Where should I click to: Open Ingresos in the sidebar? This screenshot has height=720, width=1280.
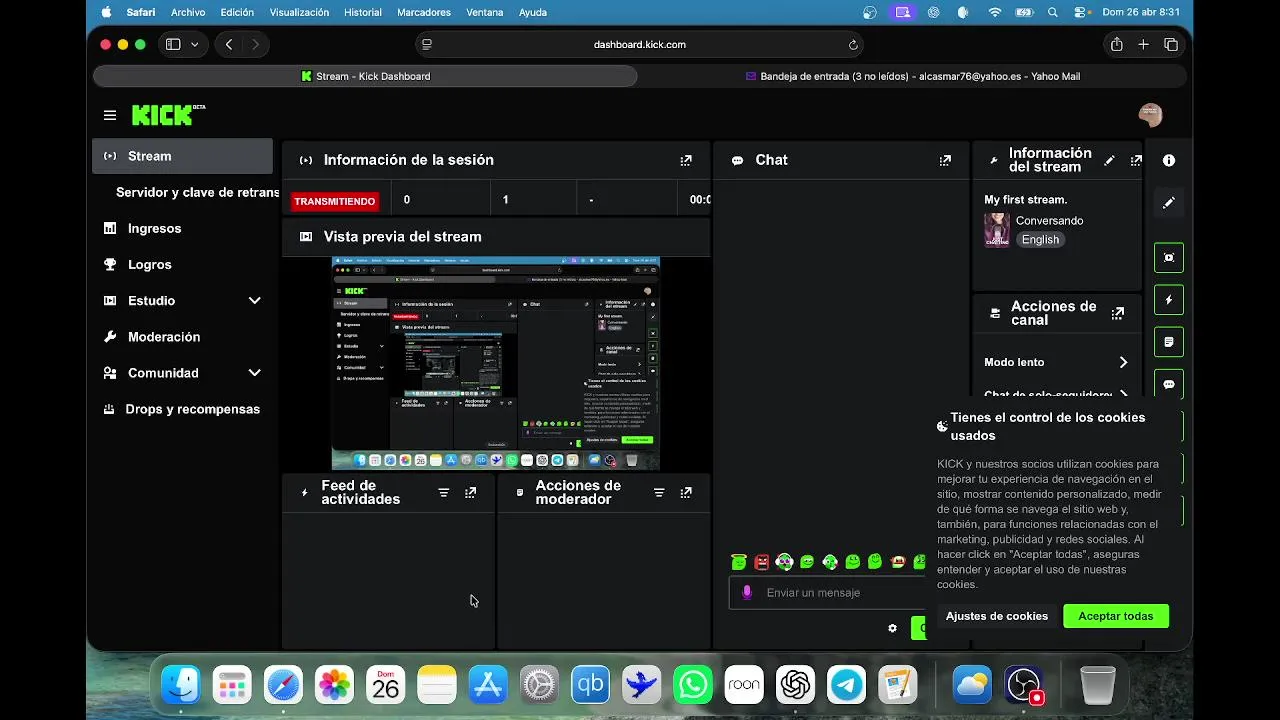pyautogui.click(x=154, y=228)
